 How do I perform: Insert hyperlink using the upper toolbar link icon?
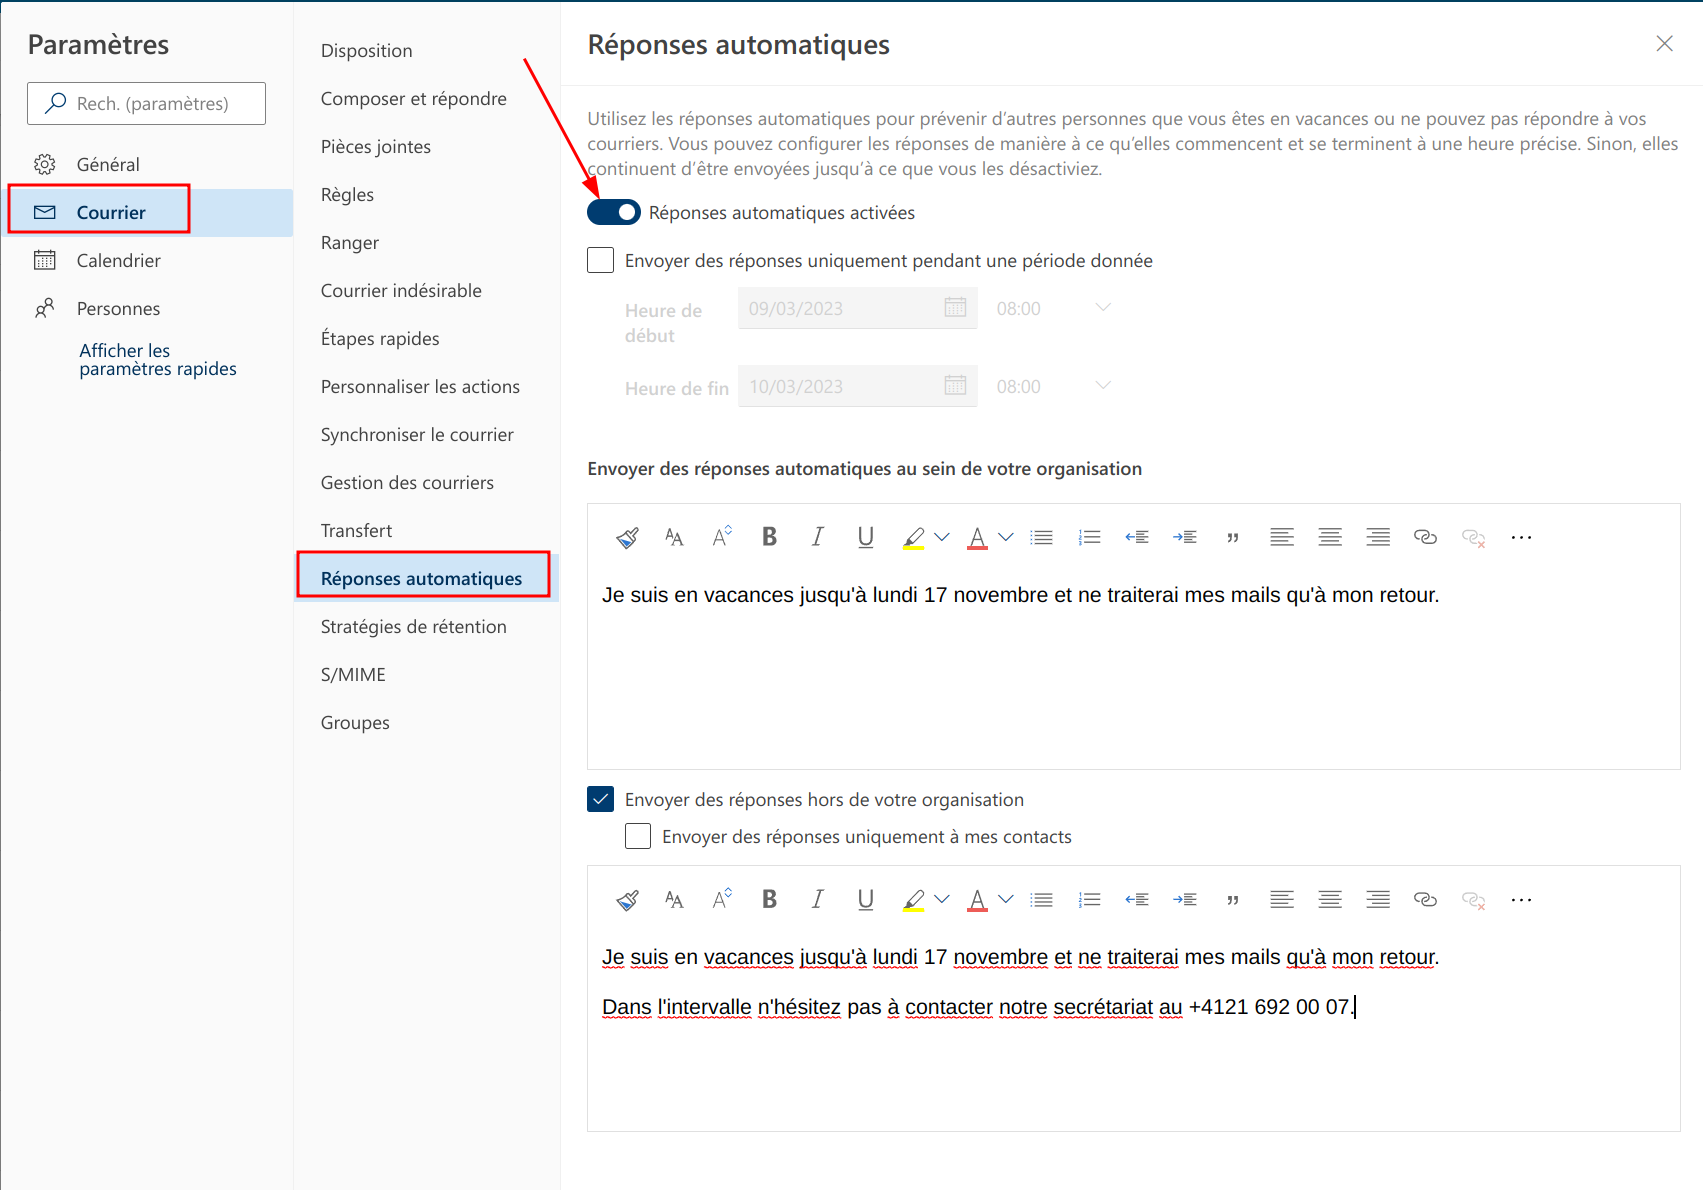(x=1425, y=537)
